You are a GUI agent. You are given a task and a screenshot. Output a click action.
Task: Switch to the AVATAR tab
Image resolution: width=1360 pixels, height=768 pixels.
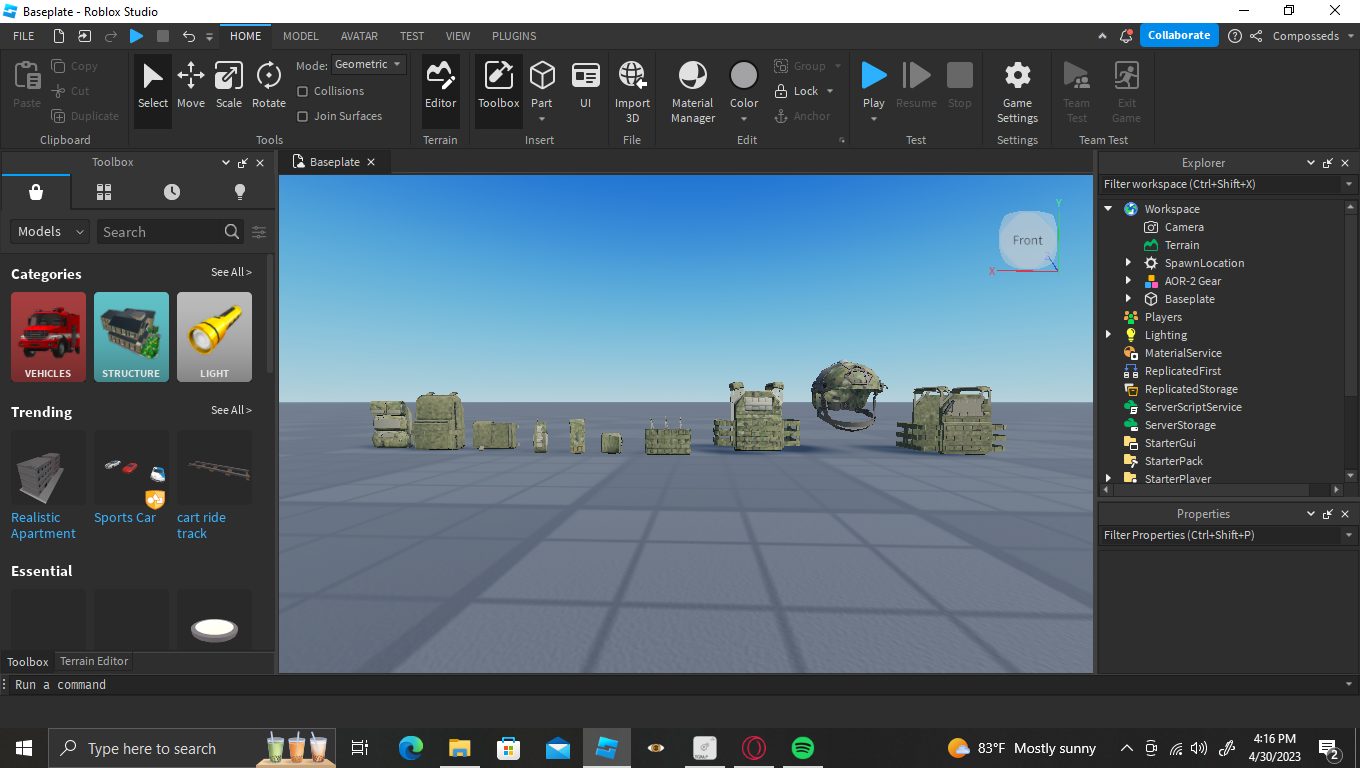click(359, 36)
